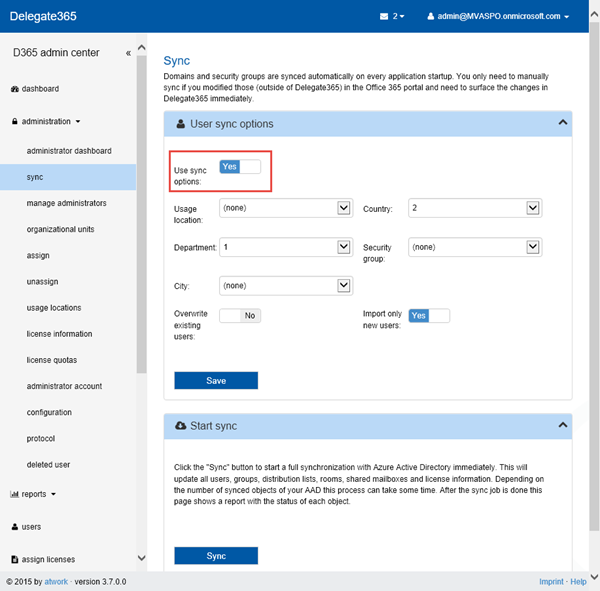Collapse sidebar with double chevron icon
This screenshot has width=600, height=591.
point(128,53)
